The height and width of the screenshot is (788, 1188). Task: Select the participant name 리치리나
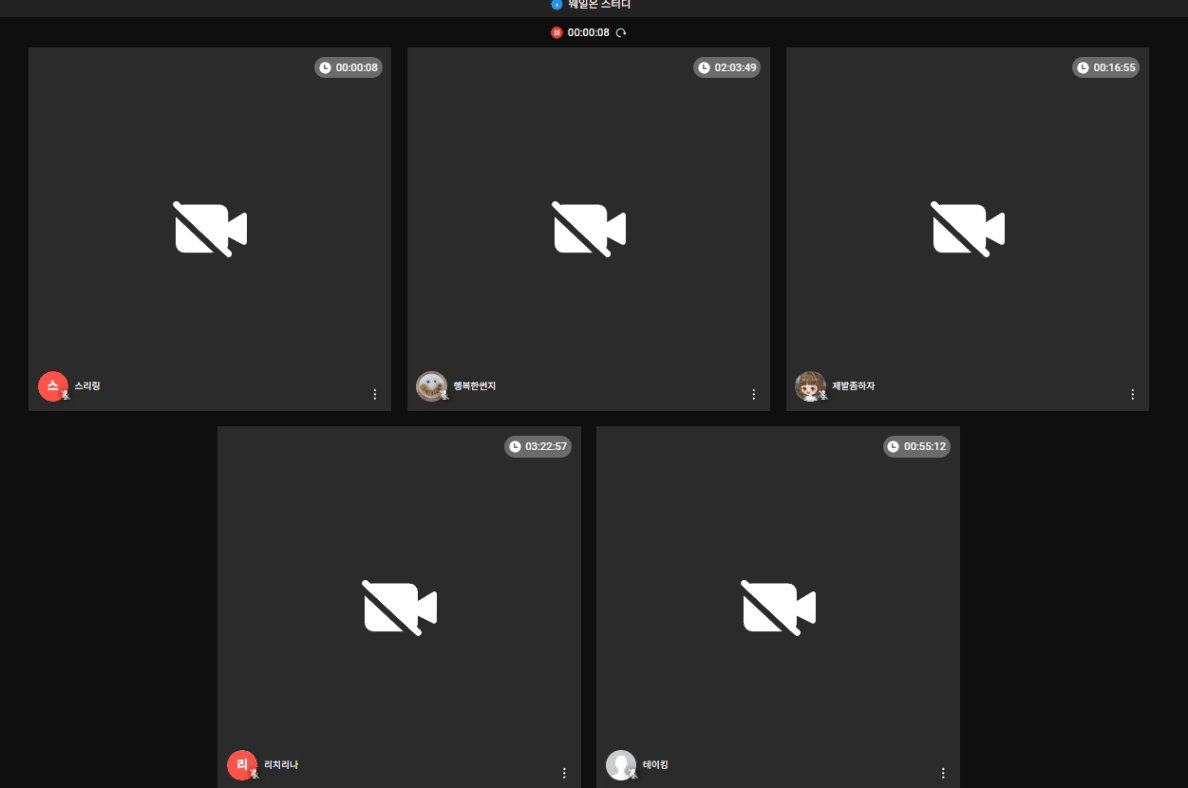click(x=281, y=765)
